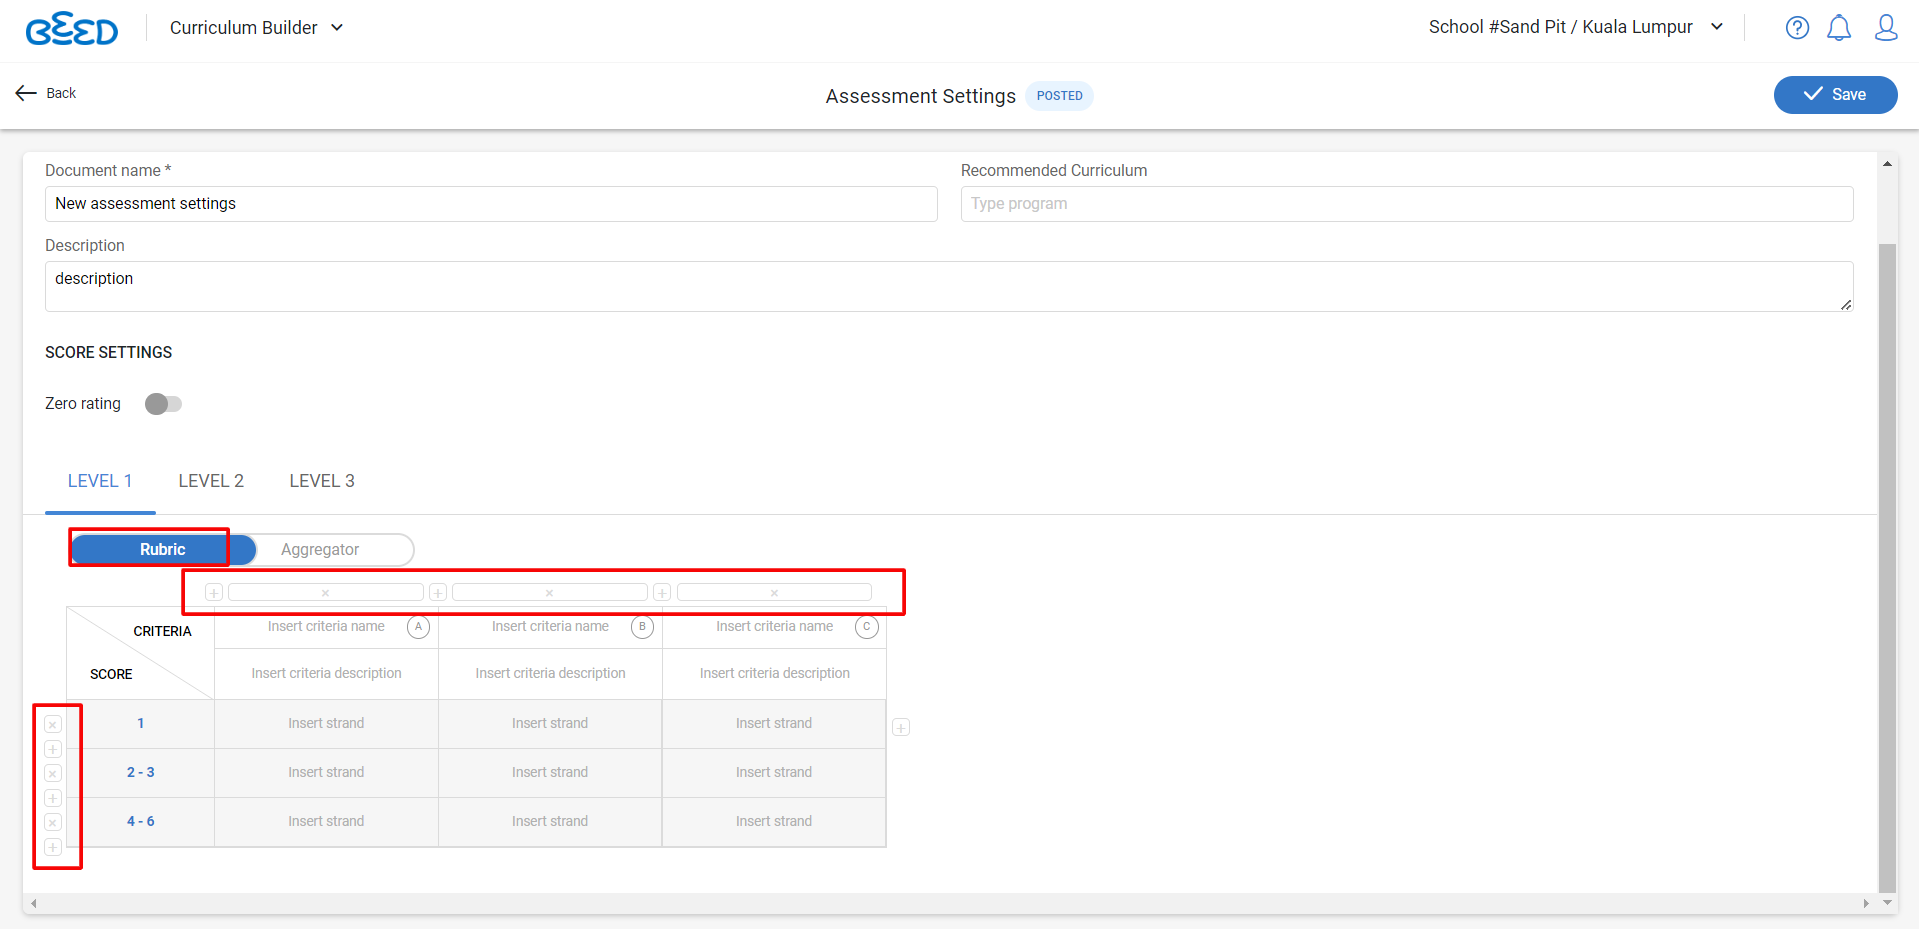1919x929 pixels.
Task: Click strand cell for score 1, column C
Action: pyautogui.click(x=774, y=724)
